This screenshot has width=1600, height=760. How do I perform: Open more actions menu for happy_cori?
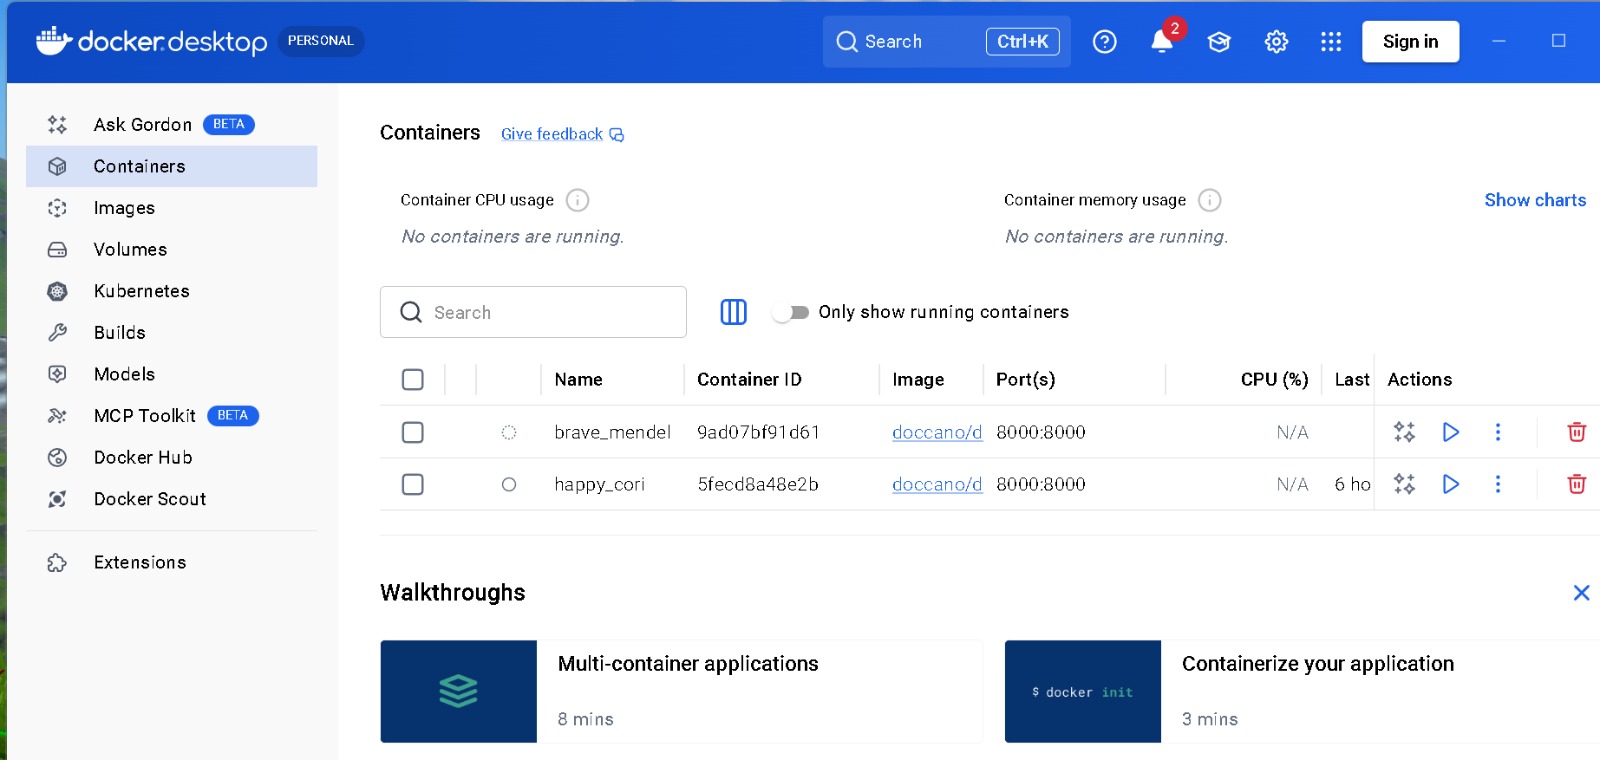pyautogui.click(x=1497, y=484)
